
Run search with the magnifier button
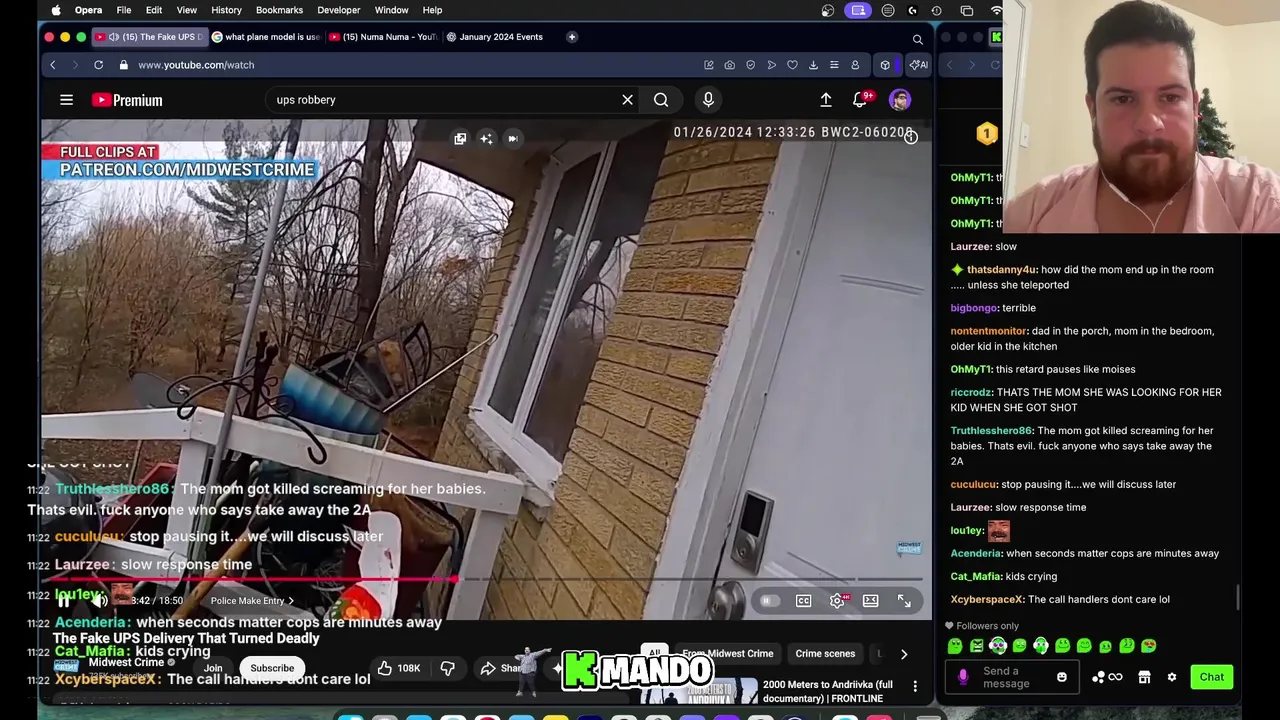tap(661, 100)
